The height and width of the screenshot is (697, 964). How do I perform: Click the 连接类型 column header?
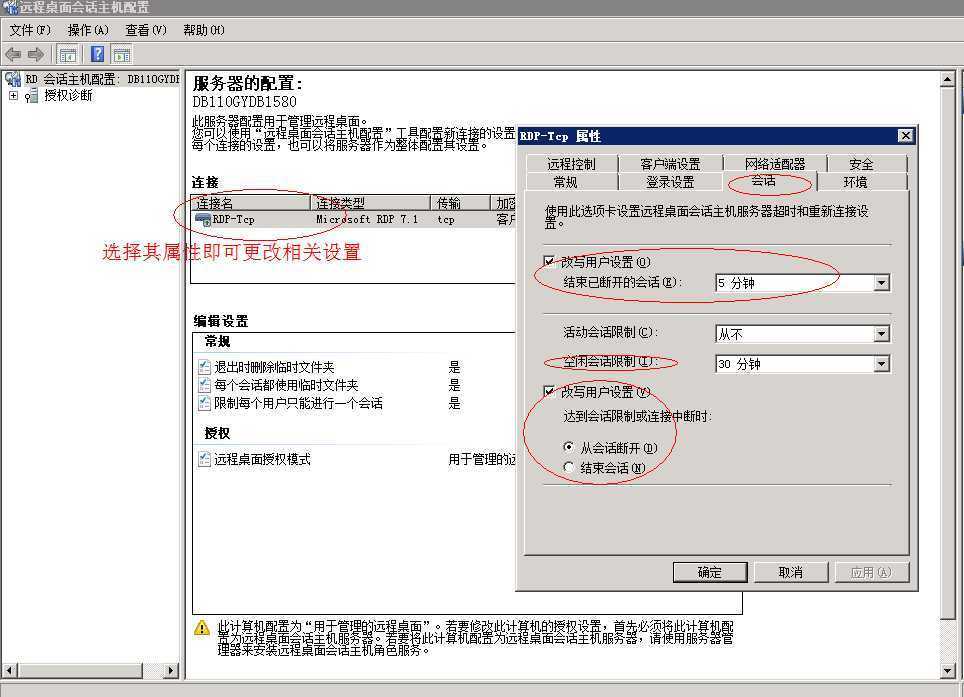[370, 203]
